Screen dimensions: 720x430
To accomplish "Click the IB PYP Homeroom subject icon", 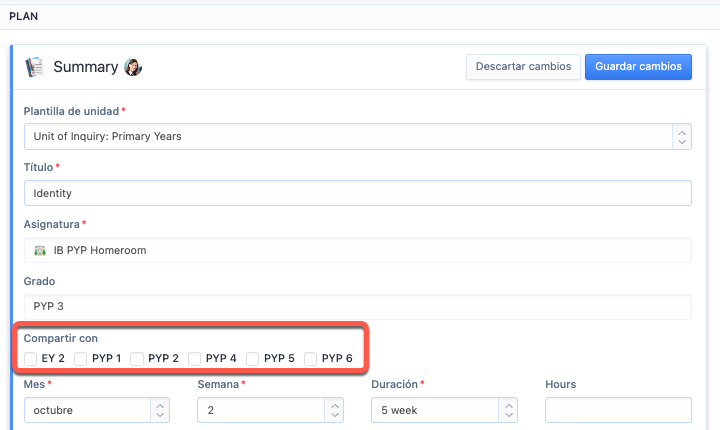I will point(40,250).
